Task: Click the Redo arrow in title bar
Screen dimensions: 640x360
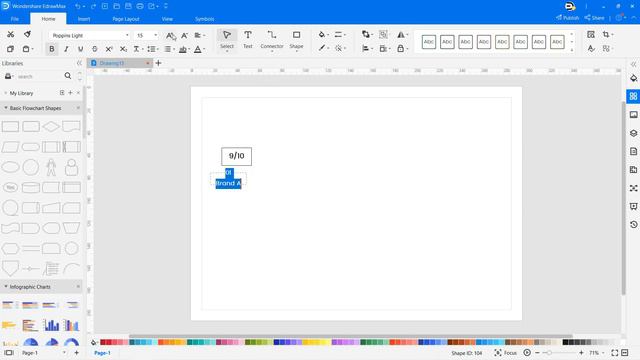Action: pyautogui.click(x=93, y=6)
